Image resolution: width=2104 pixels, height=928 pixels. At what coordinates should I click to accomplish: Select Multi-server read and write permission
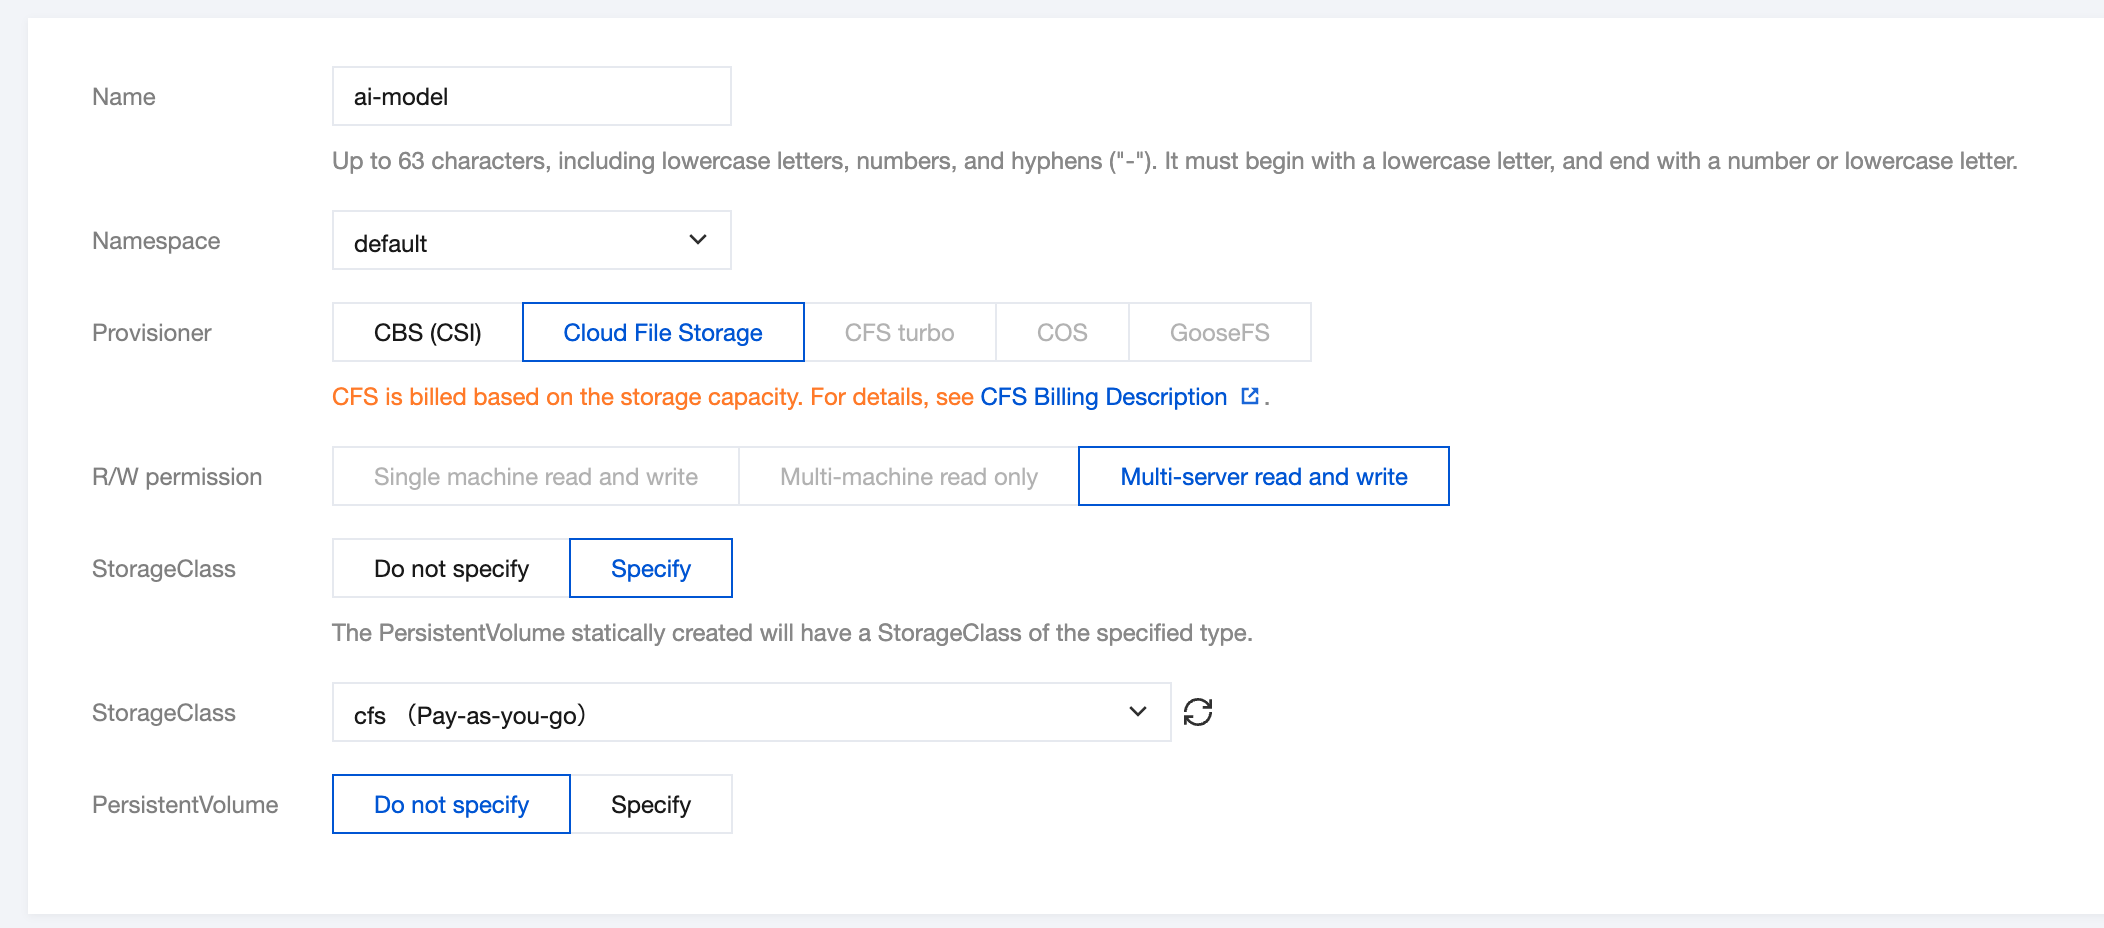coord(1263,477)
